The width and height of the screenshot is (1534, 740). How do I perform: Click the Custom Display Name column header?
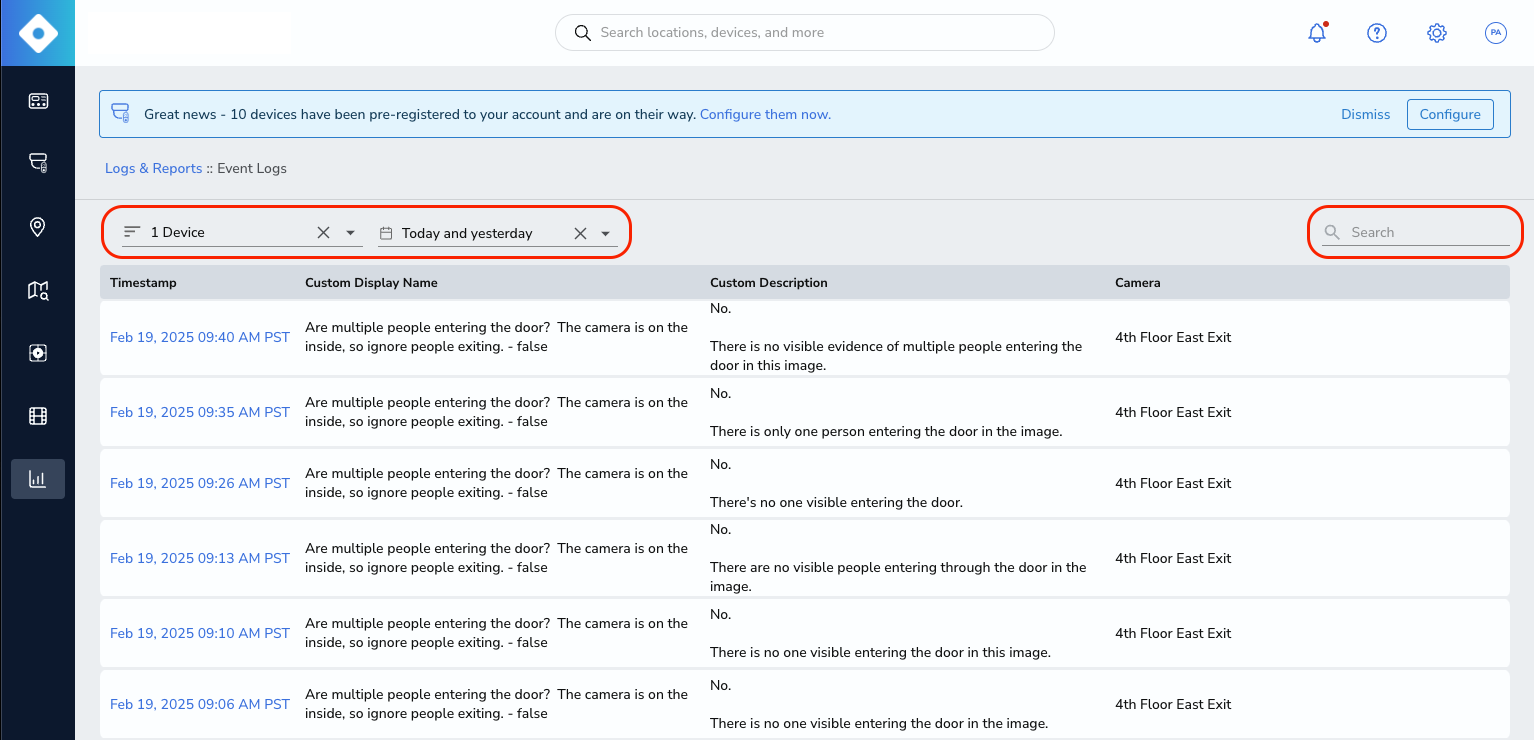click(371, 283)
